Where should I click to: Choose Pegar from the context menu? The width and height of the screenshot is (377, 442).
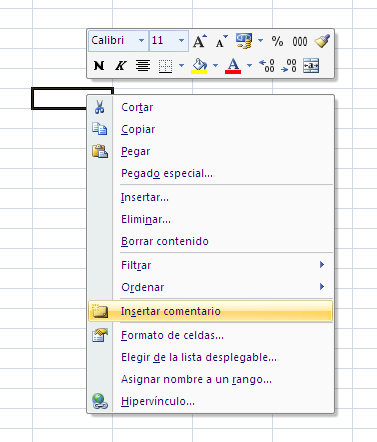pos(211,151)
